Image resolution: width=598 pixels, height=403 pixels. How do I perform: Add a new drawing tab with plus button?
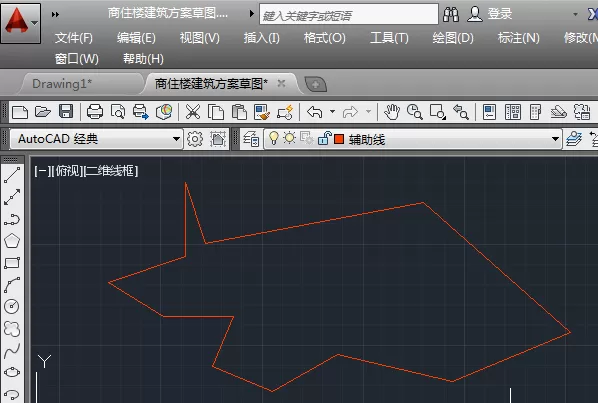pos(315,84)
